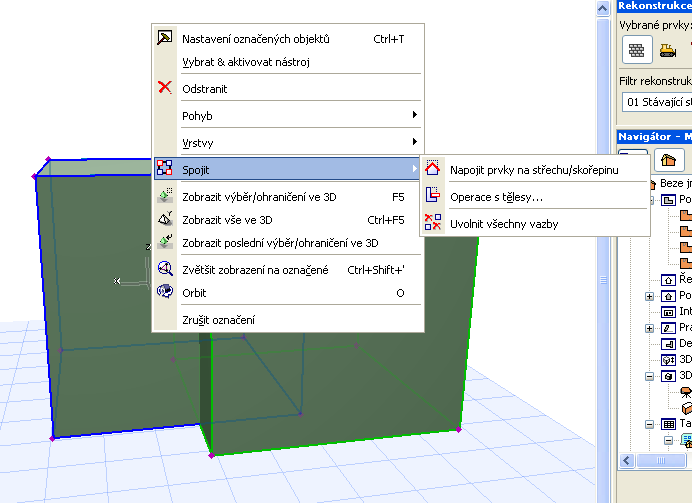This screenshot has height=503, width=692.
Task: Click the vertical scrollbar up arrow
Action: pos(603,8)
